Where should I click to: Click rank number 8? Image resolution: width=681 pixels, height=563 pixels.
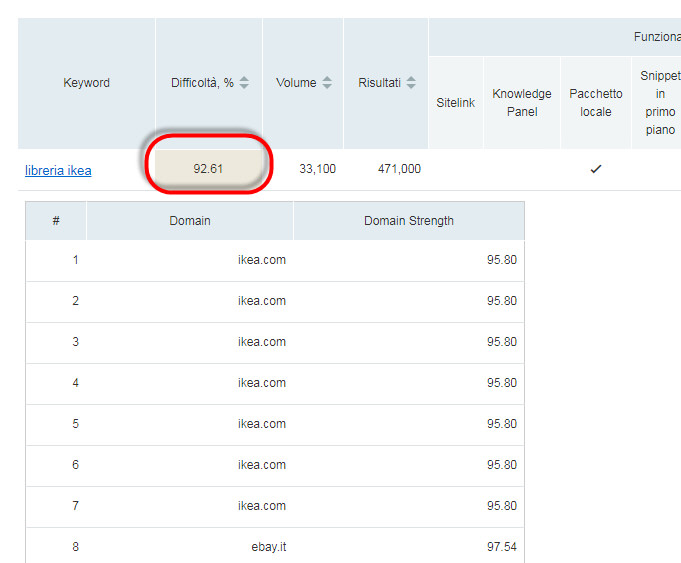click(76, 546)
